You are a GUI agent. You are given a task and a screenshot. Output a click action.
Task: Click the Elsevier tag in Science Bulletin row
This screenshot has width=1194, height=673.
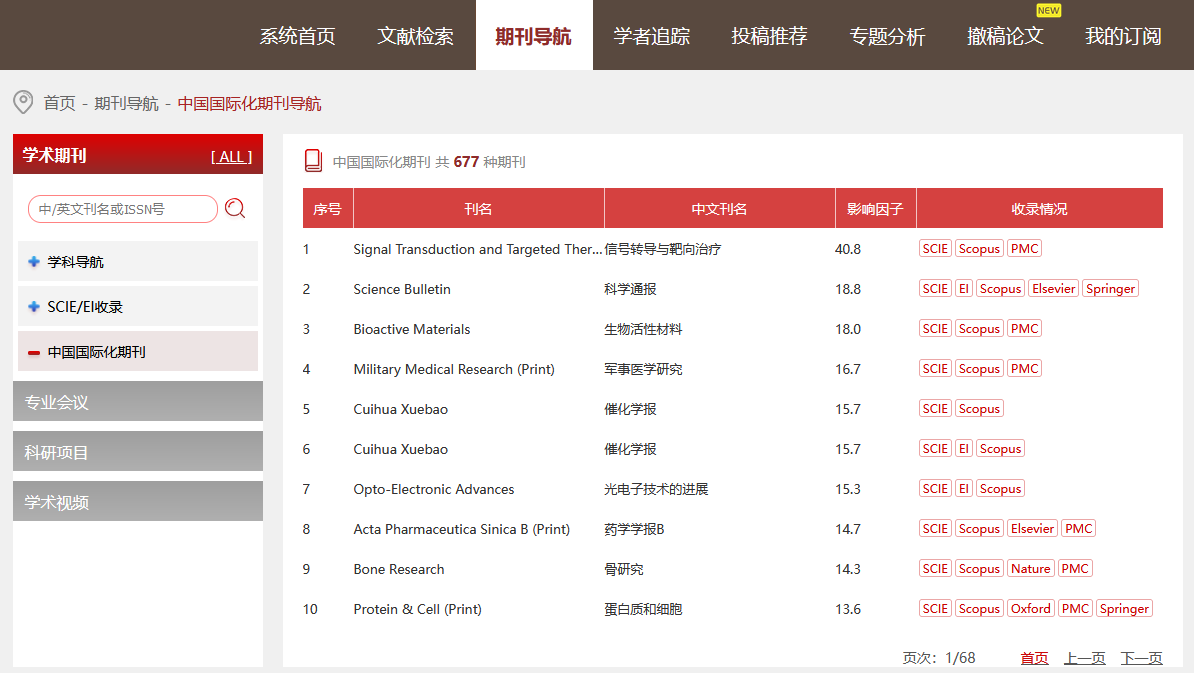tap(1054, 289)
